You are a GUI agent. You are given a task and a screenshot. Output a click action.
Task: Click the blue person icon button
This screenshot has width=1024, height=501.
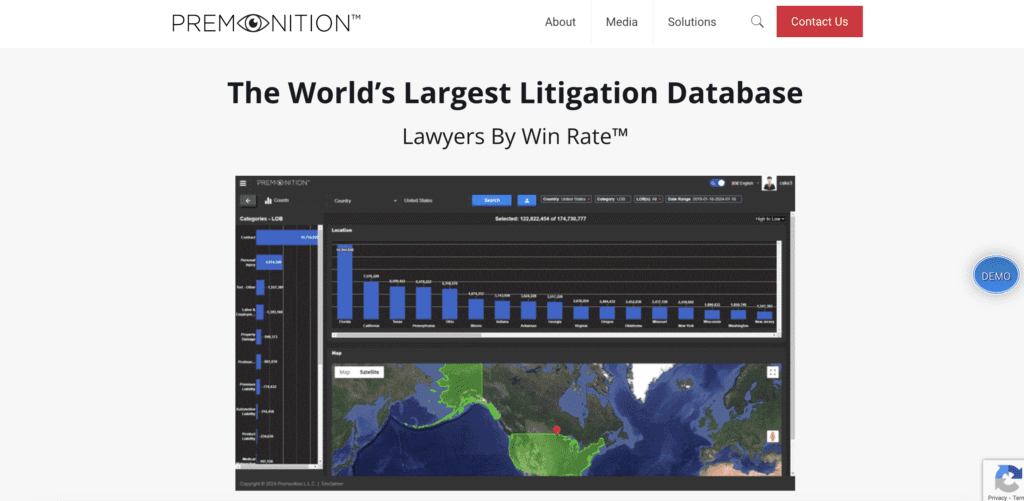pos(526,201)
